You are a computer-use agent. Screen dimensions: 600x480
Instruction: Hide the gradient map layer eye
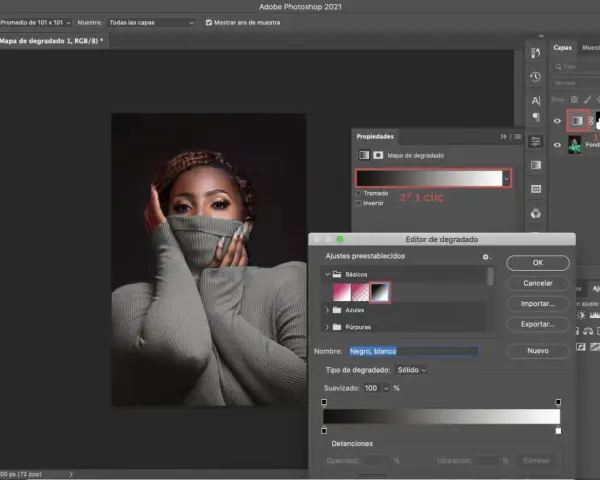pos(557,121)
